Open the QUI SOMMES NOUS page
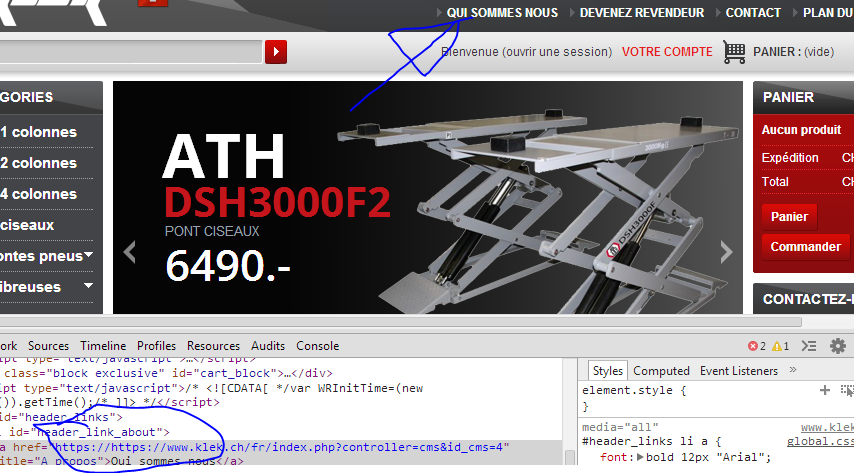Image resolution: width=854 pixels, height=473 pixels. 502,13
